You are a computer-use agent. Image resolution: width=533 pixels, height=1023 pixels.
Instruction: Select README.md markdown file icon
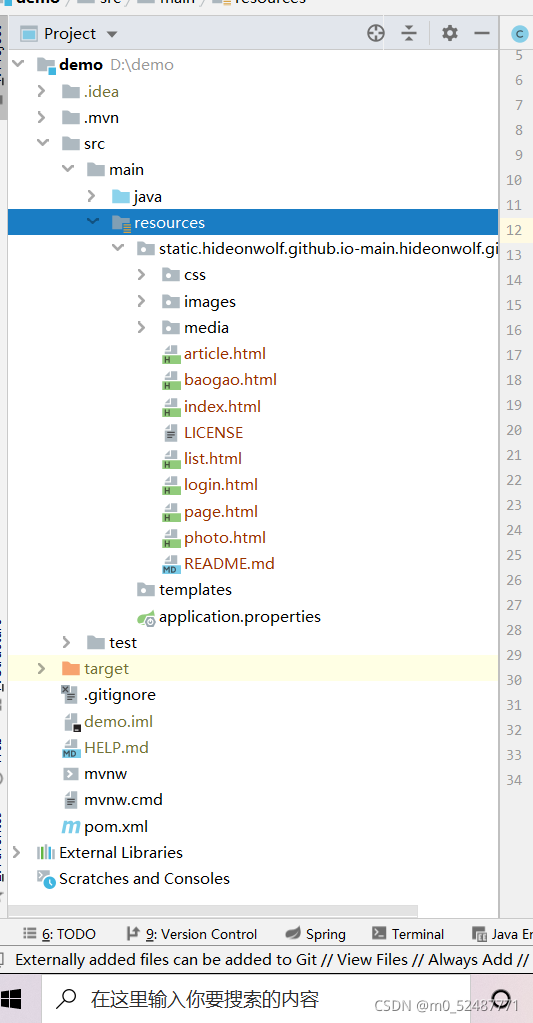(x=171, y=564)
